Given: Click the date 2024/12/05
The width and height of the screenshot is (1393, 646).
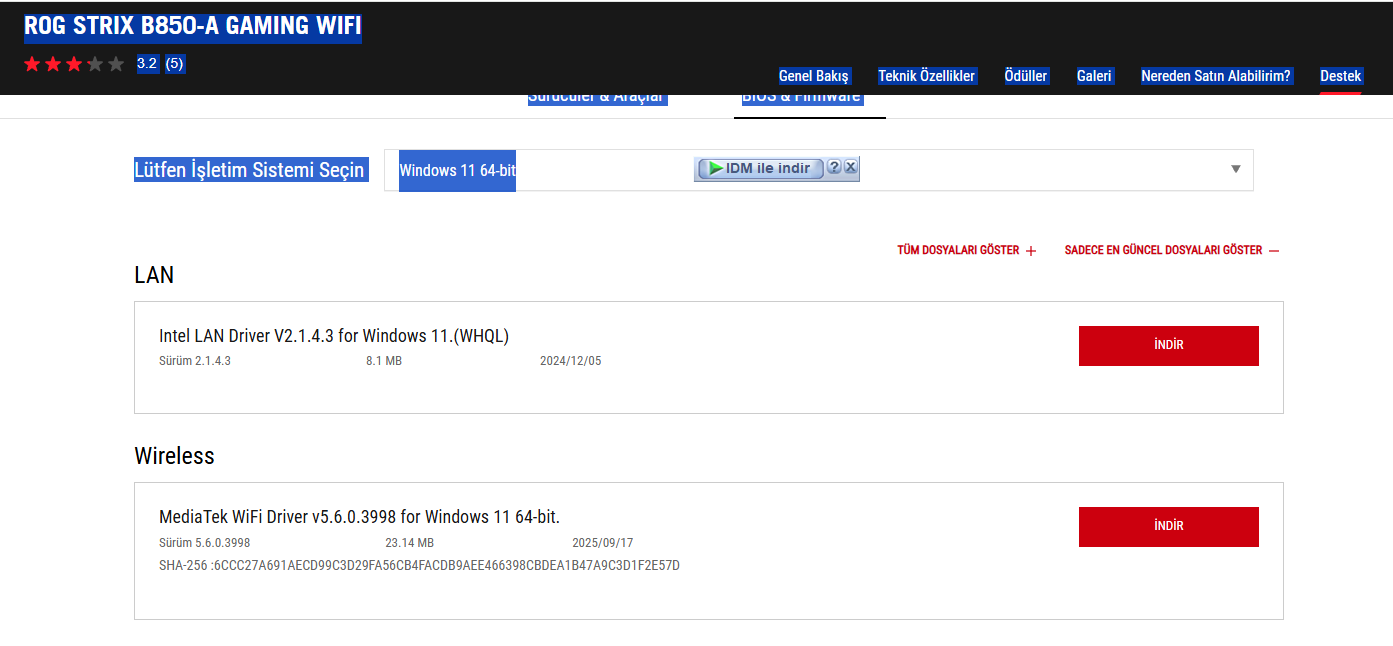Looking at the screenshot, I should click(x=571, y=361).
